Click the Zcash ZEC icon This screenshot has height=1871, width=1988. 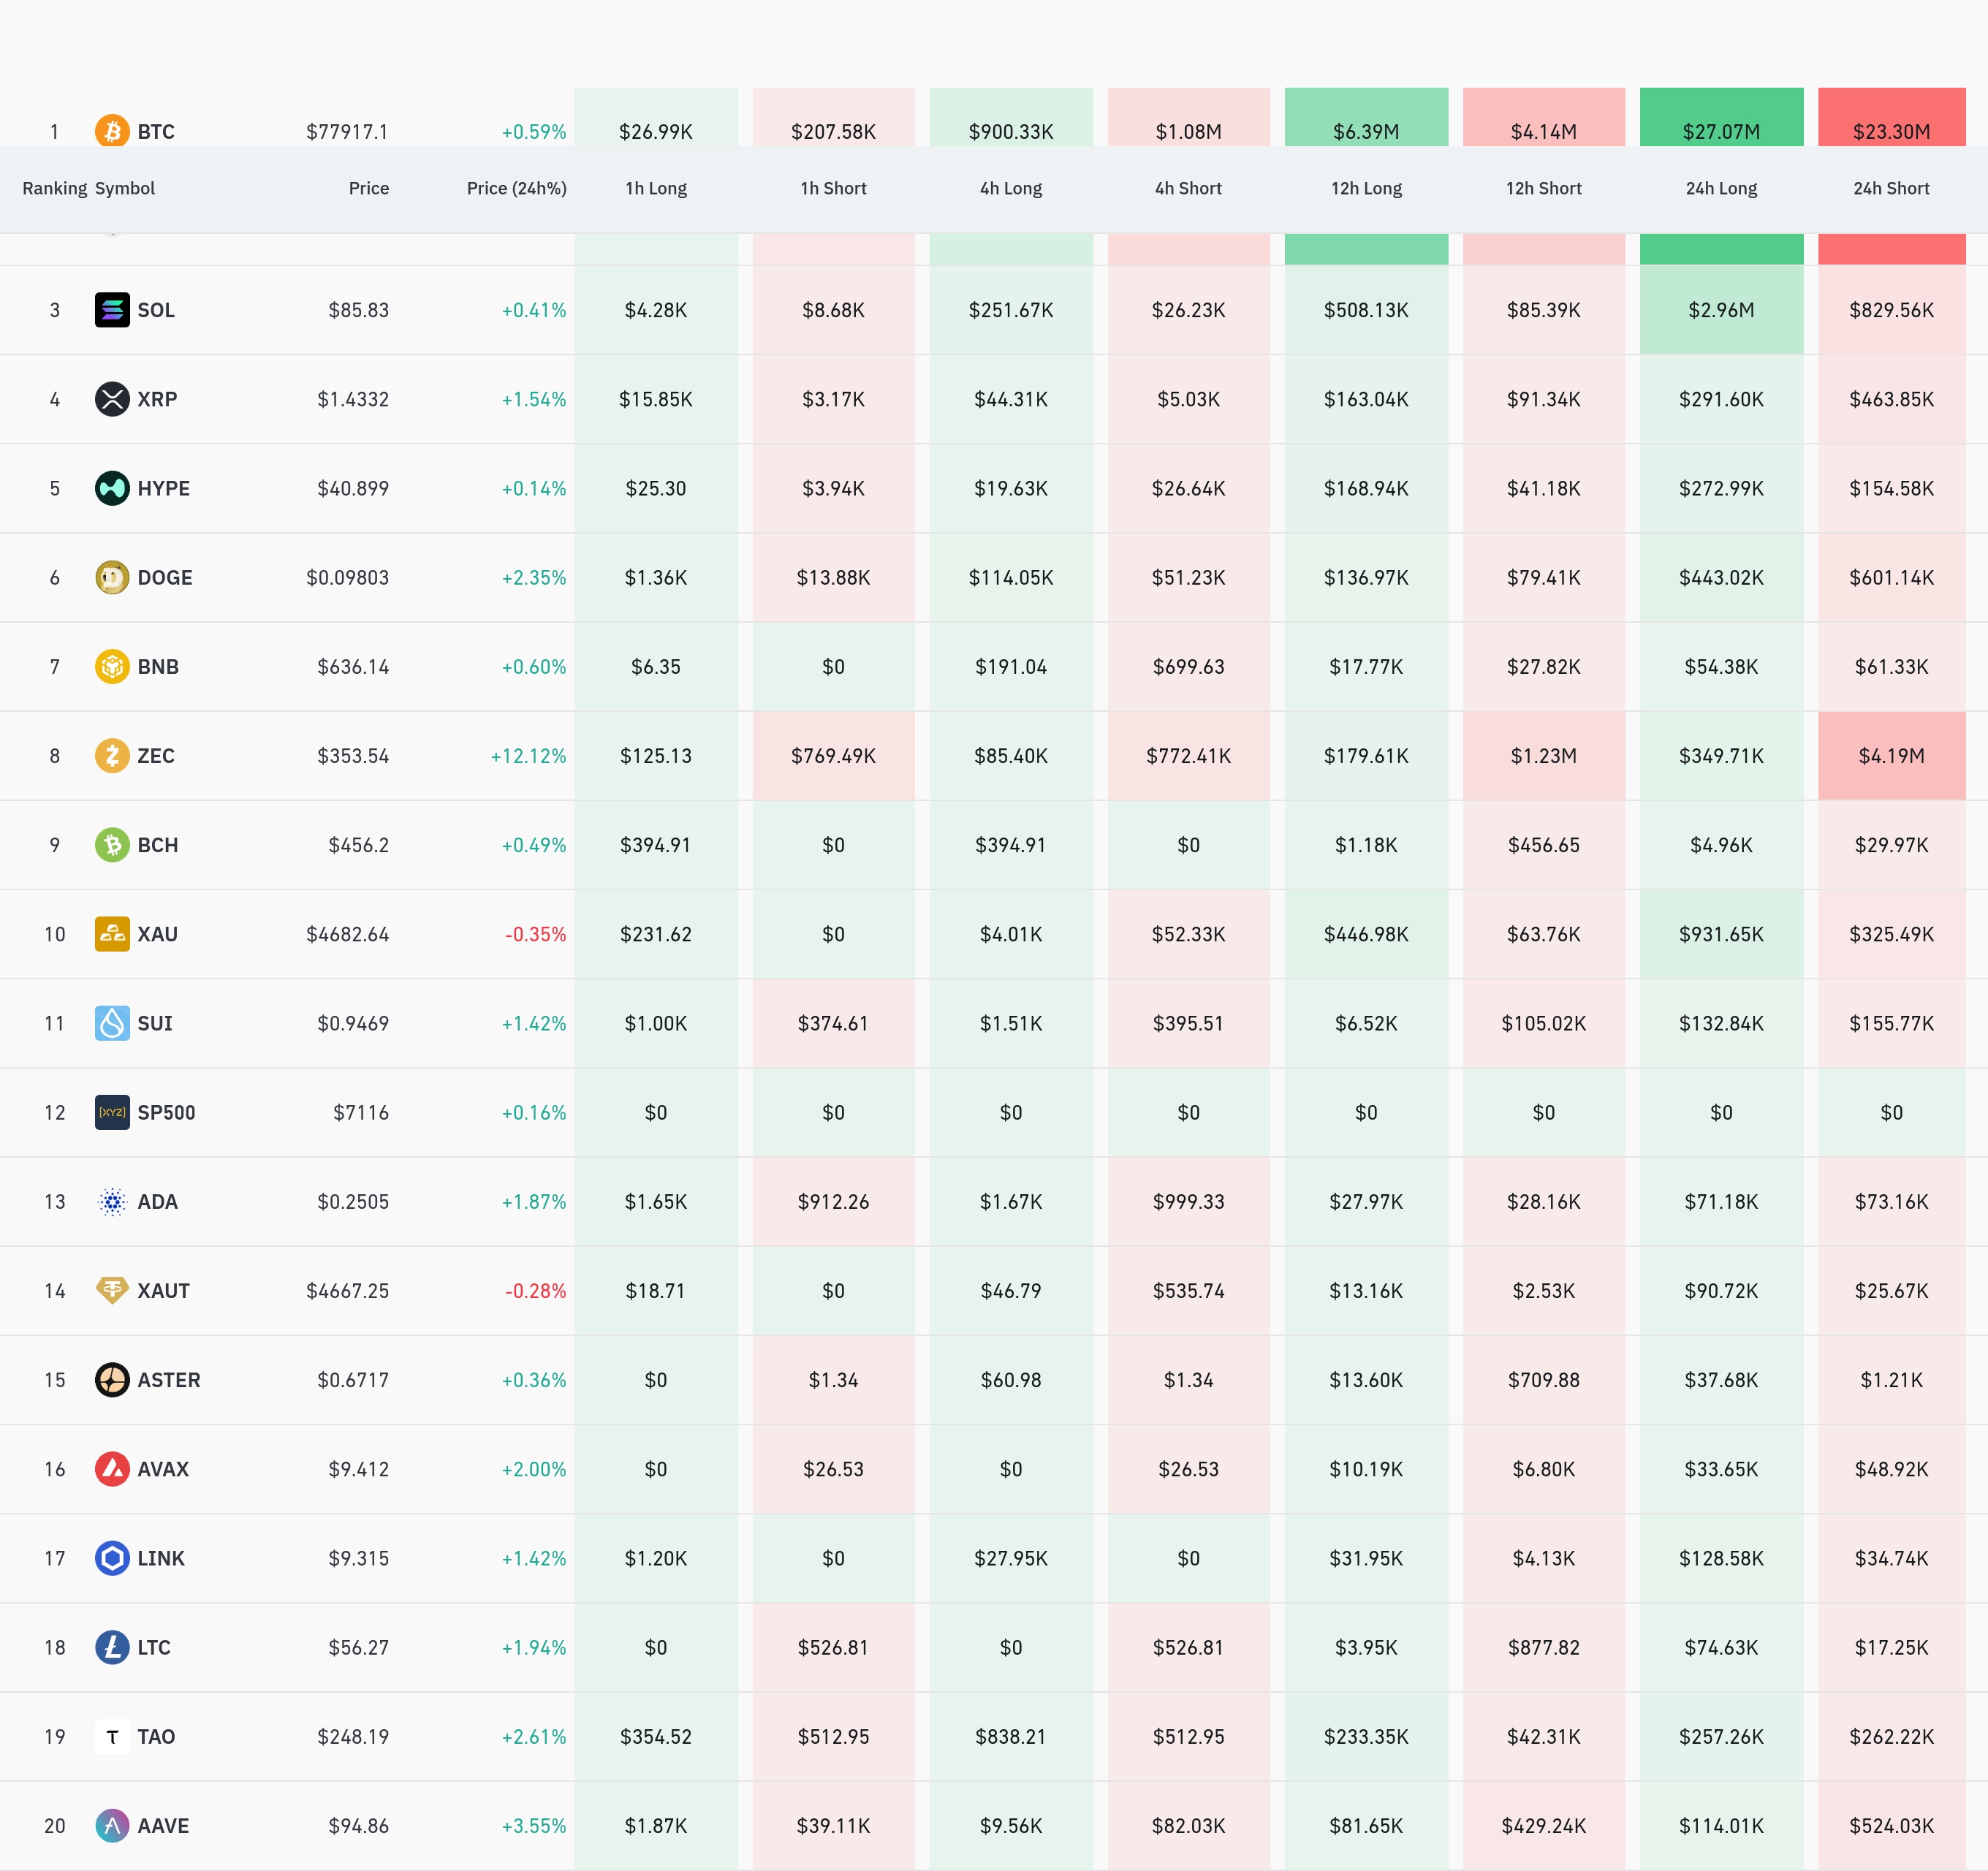112,755
